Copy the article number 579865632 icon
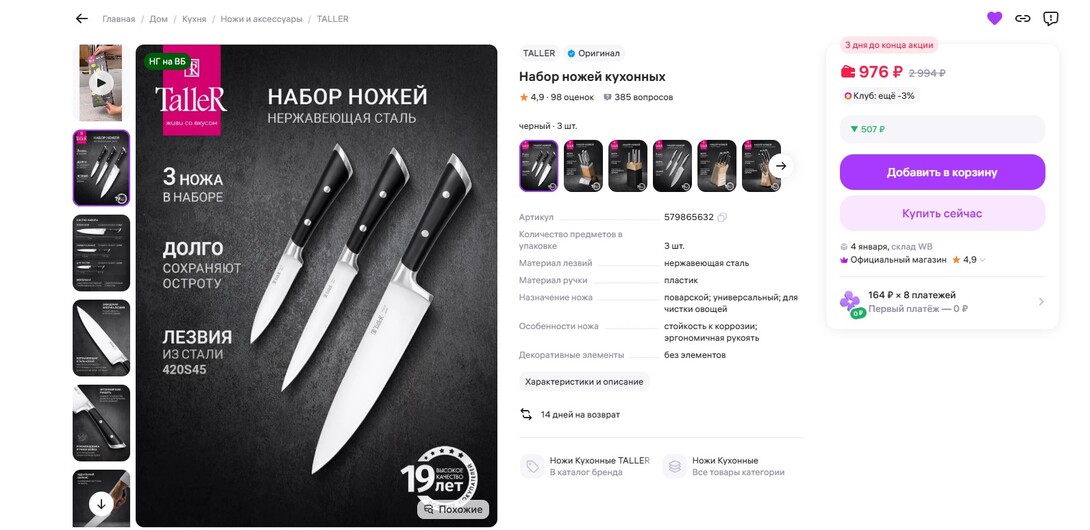The height and width of the screenshot is (530, 1090). click(722, 218)
